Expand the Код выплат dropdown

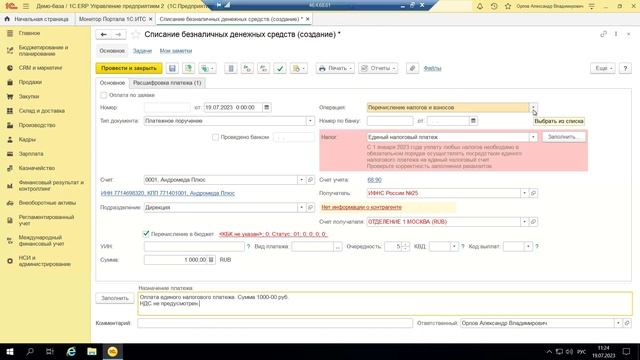click(528, 246)
